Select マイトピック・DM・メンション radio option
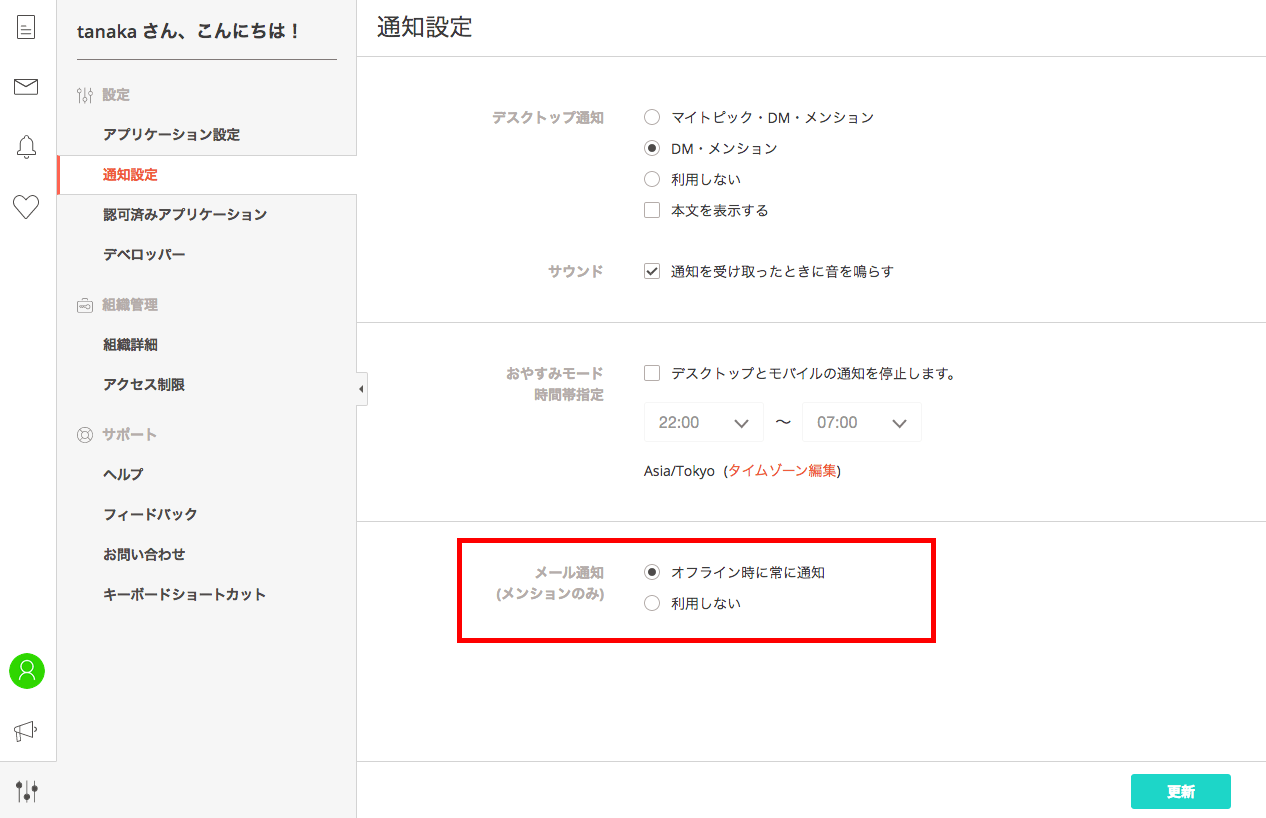This screenshot has width=1266, height=818. point(652,117)
